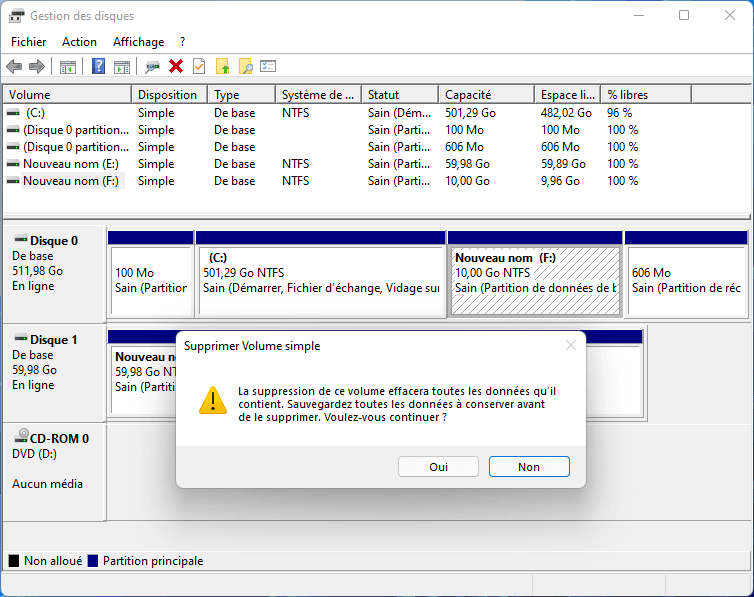Viewport: 754px width, 597px height.
Task: Click the disk with magnifier toolbar icon
Action: pyautogui.click(x=153, y=67)
